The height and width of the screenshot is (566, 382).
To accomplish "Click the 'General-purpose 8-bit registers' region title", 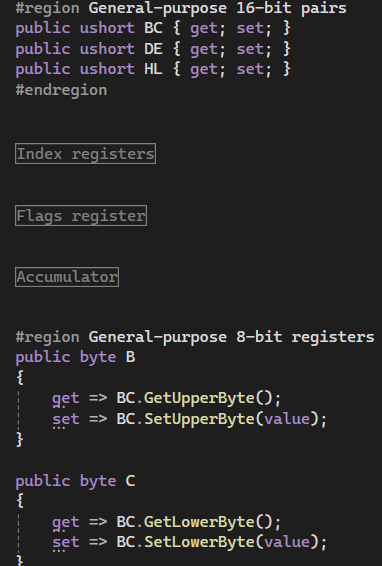I will coord(231,337).
